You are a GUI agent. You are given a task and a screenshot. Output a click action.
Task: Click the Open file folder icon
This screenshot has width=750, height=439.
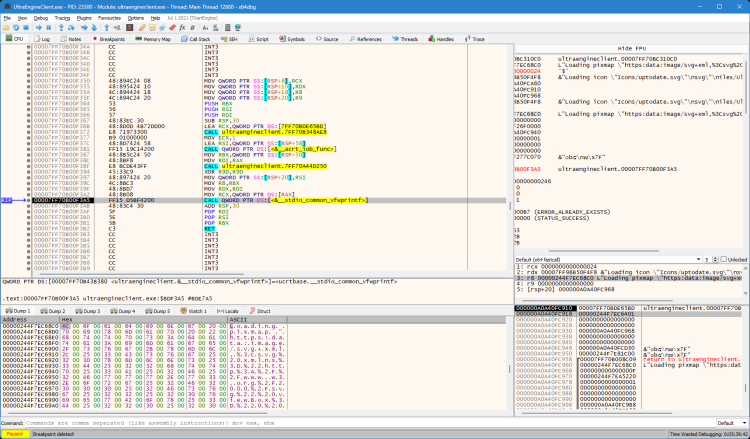click(x=6, y=28)
